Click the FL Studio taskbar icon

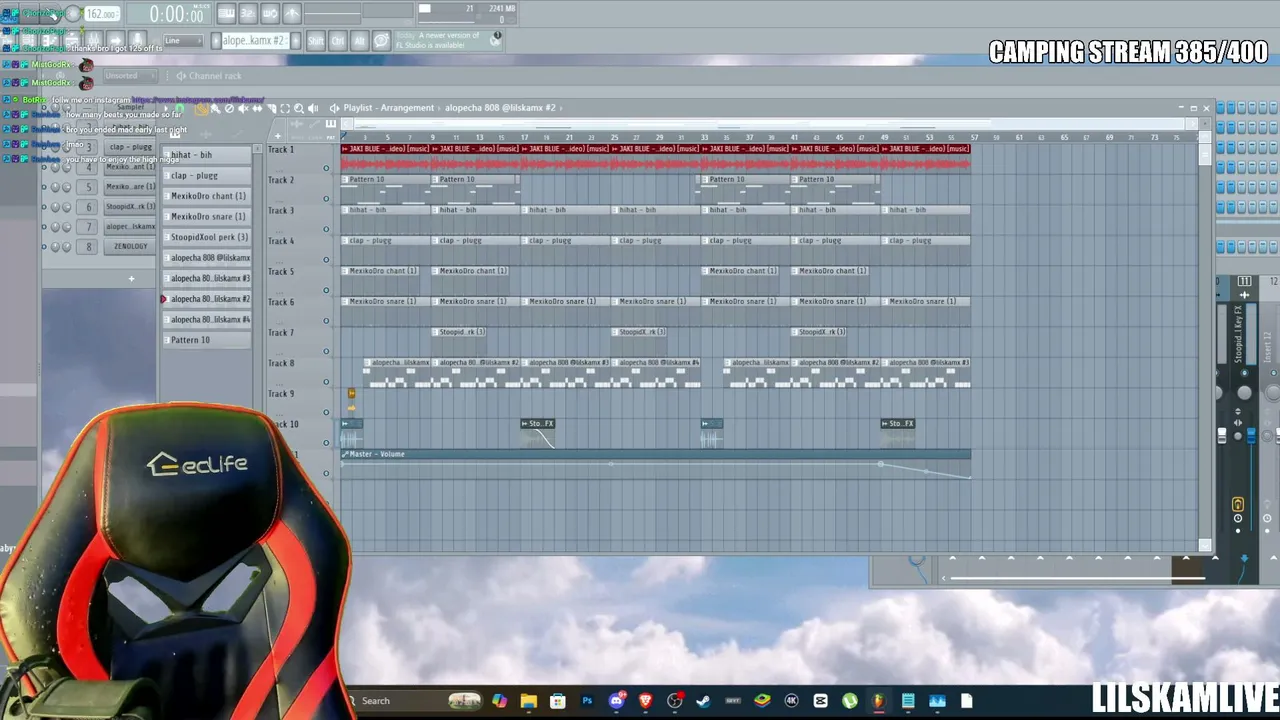point(879,701)
